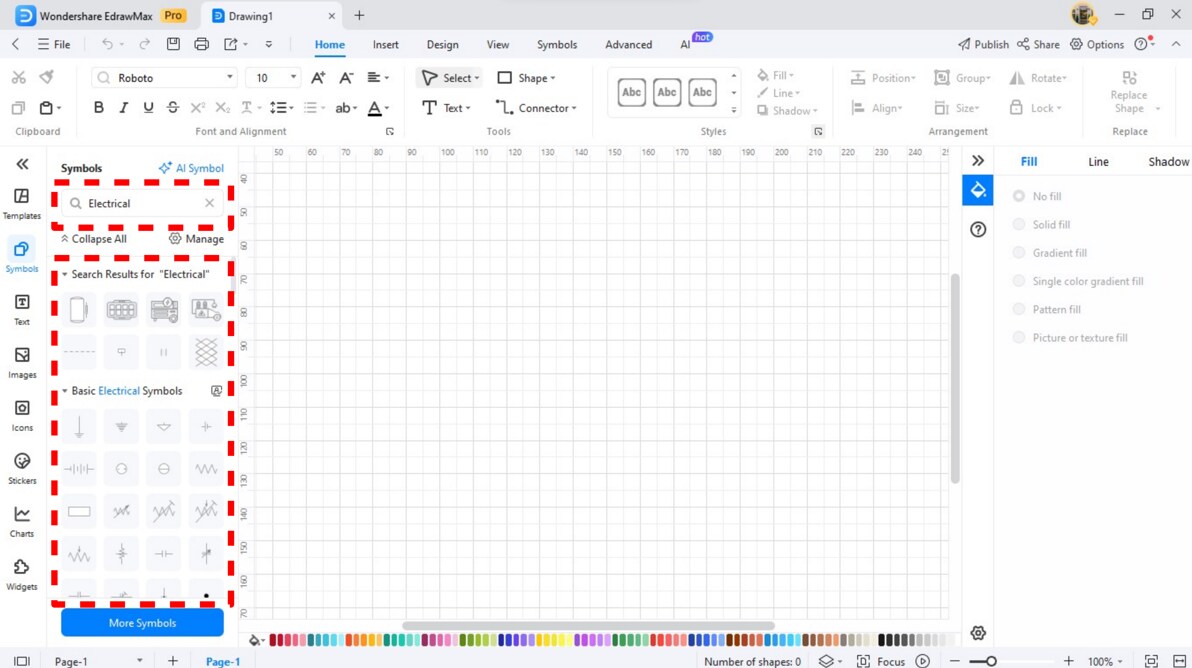Open the Line tab in right panel

1098,161
